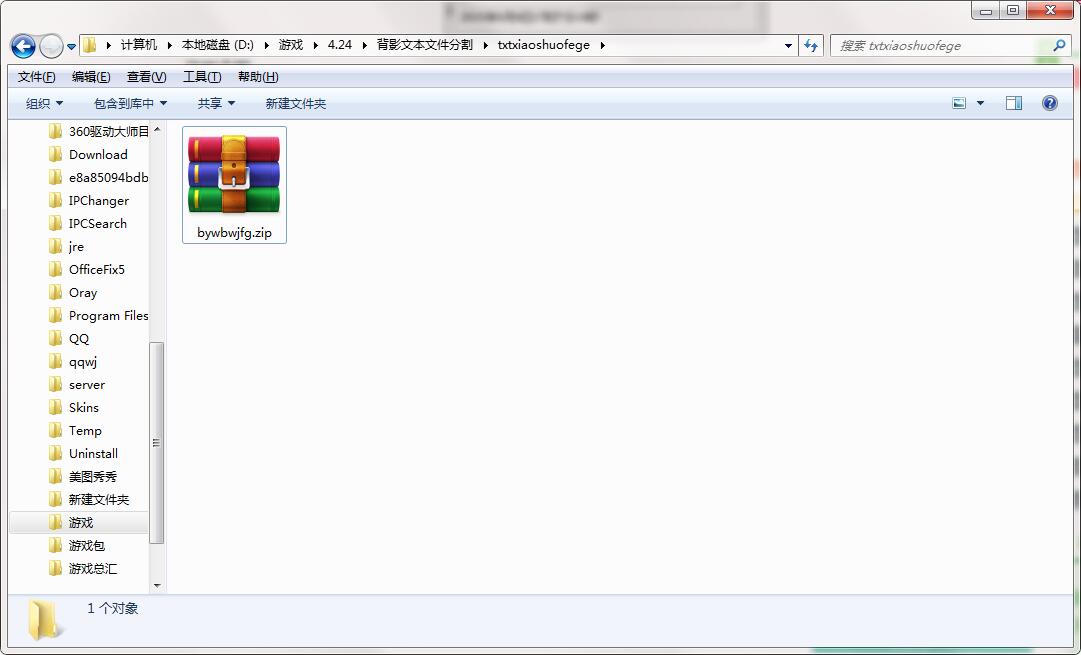Viewport: 1081px width, 655px height.
Task: Click navigation pane scroll up arrow
Action: click(157, 129)
